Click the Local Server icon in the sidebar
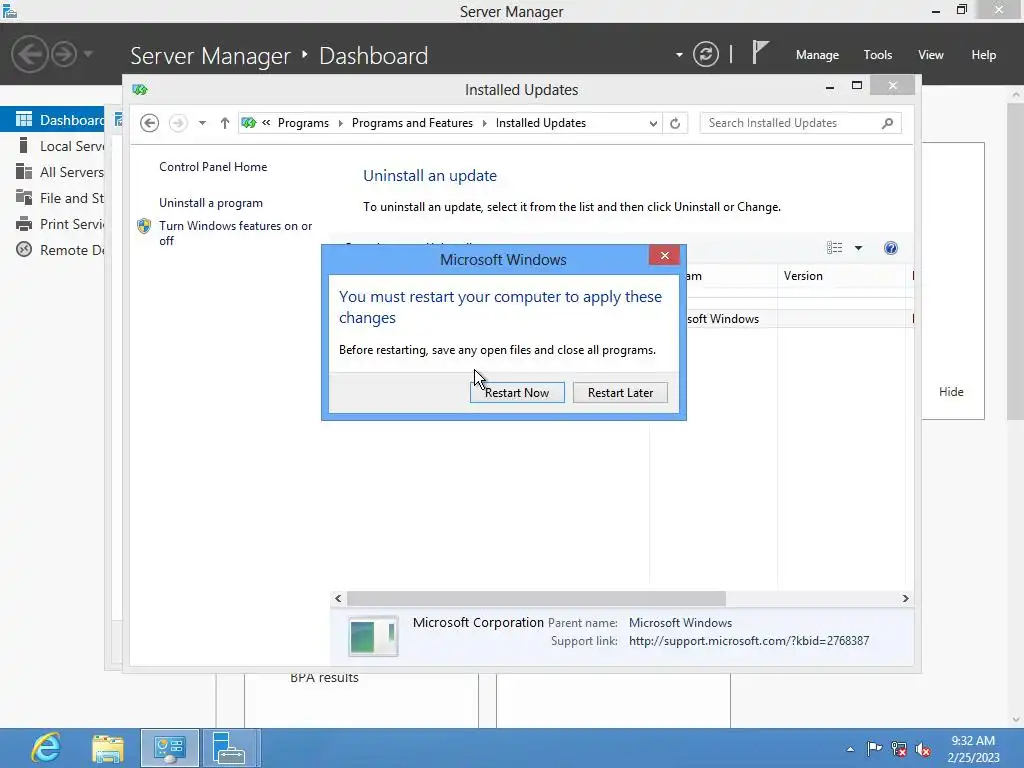This screenshot has width=1024, height=768. pos(24,145)
